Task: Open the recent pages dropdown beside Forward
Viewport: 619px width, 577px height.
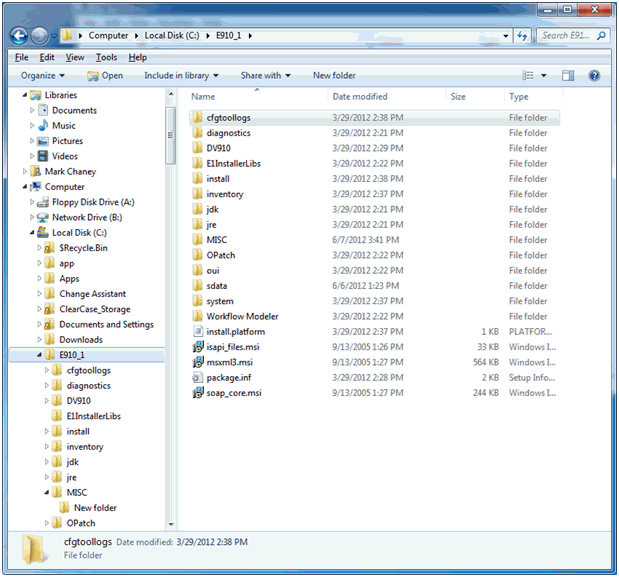Action: (54, 36)
